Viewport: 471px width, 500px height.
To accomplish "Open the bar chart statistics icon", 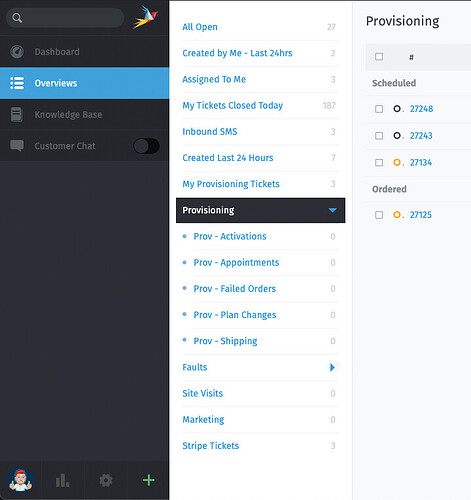I will tap(62, 480).
